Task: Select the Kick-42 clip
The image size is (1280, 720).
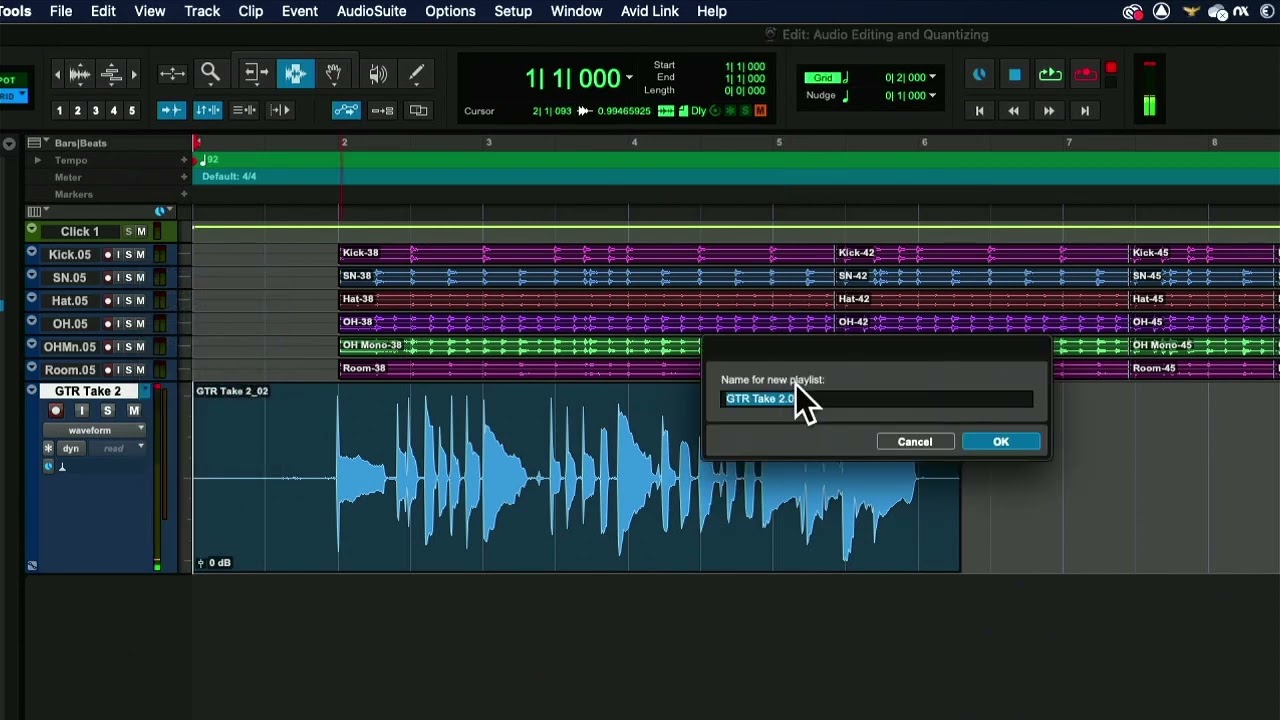Action: pyautogui.click(x=983, y=253)
